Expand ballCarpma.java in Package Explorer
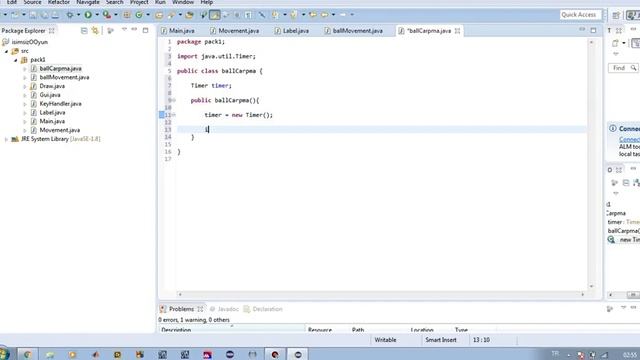Screen dimensions: 640x360 (24, 69)
